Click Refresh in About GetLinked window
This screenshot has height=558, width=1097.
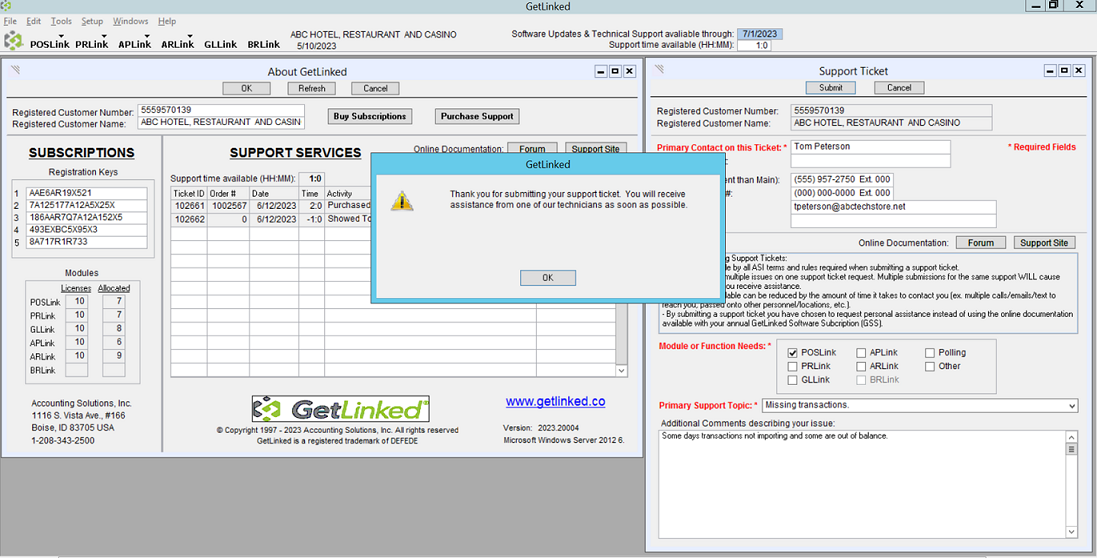pyautogui.click(x=312, y=88)
